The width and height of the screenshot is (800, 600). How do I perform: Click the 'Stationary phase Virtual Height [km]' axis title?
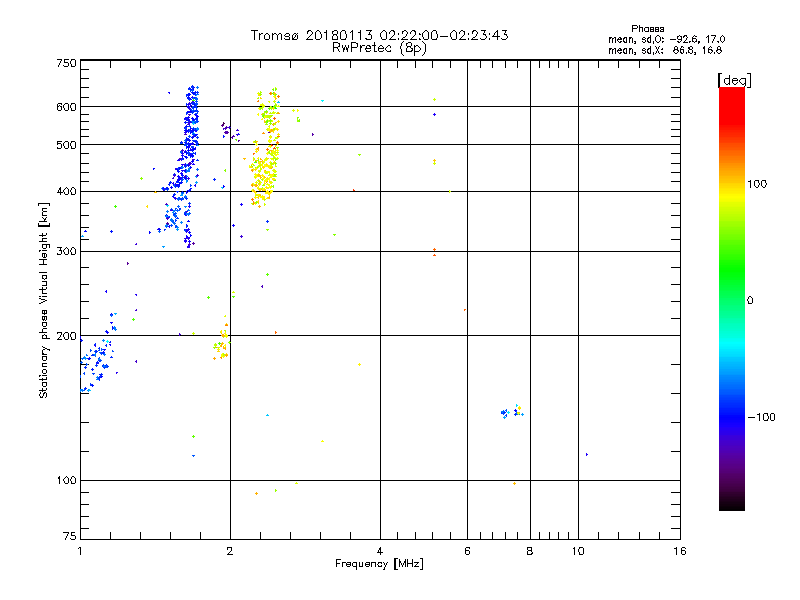pos(44,300)
